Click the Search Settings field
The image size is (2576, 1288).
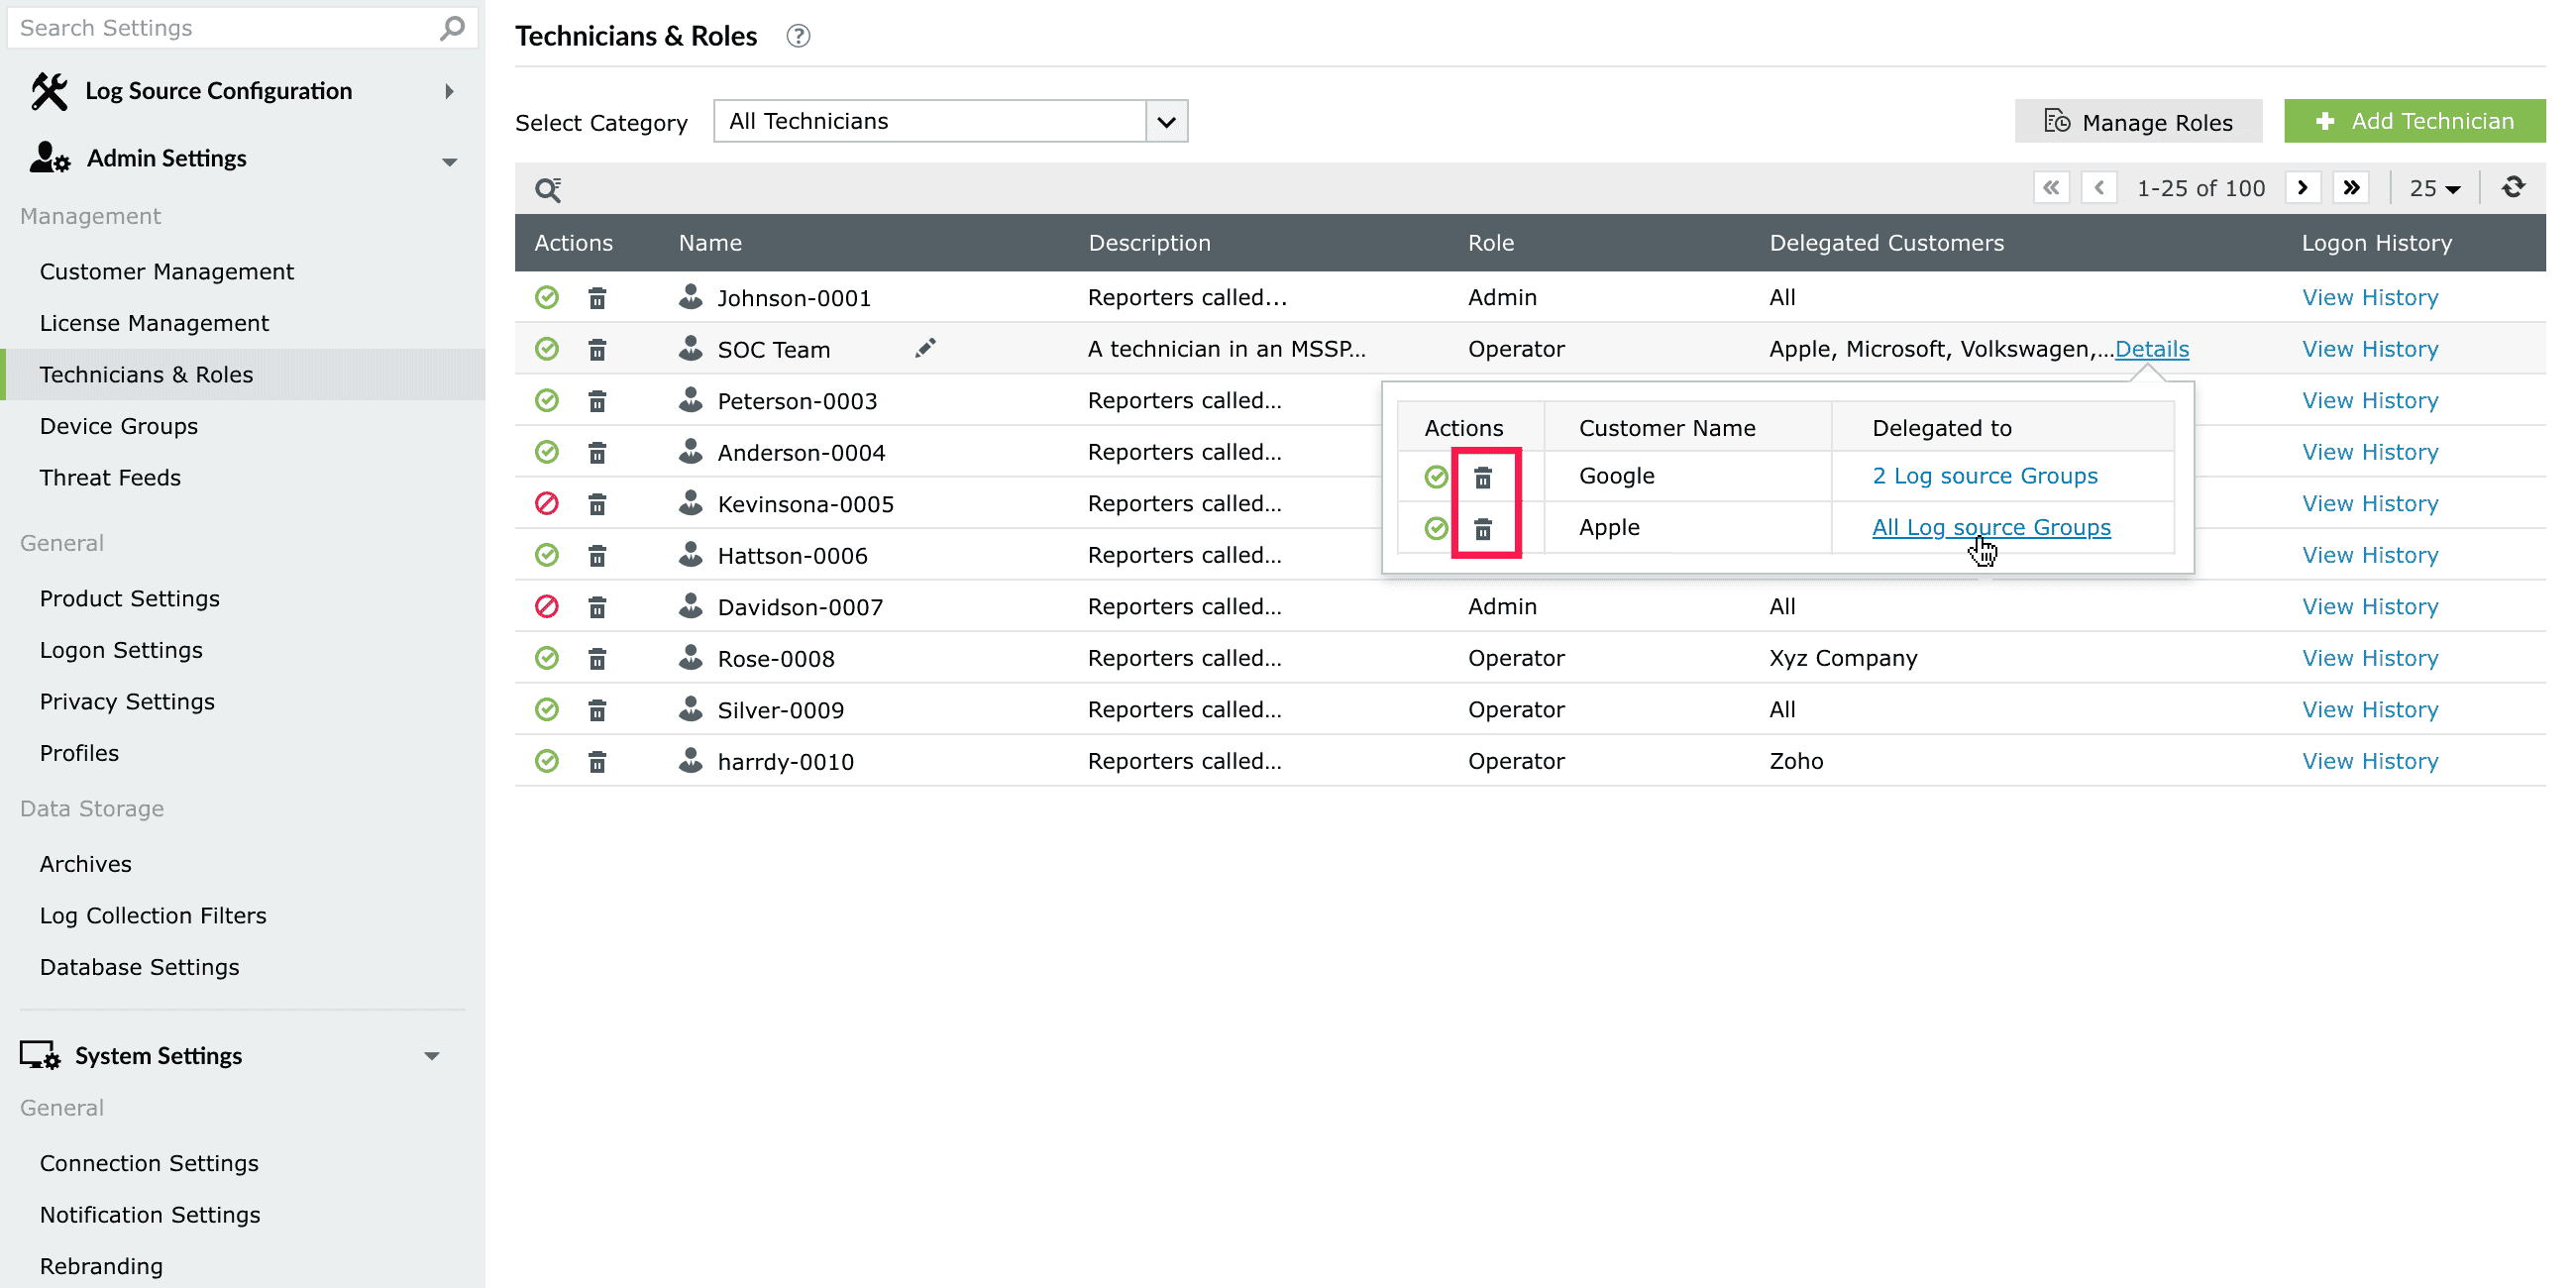225,28
